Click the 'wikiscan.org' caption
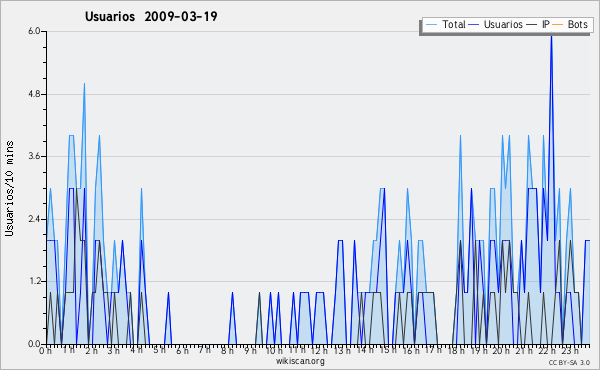Image resolution: width=600 pixels, height=370 pixels. pyautogui.click(x=300, y=361)
